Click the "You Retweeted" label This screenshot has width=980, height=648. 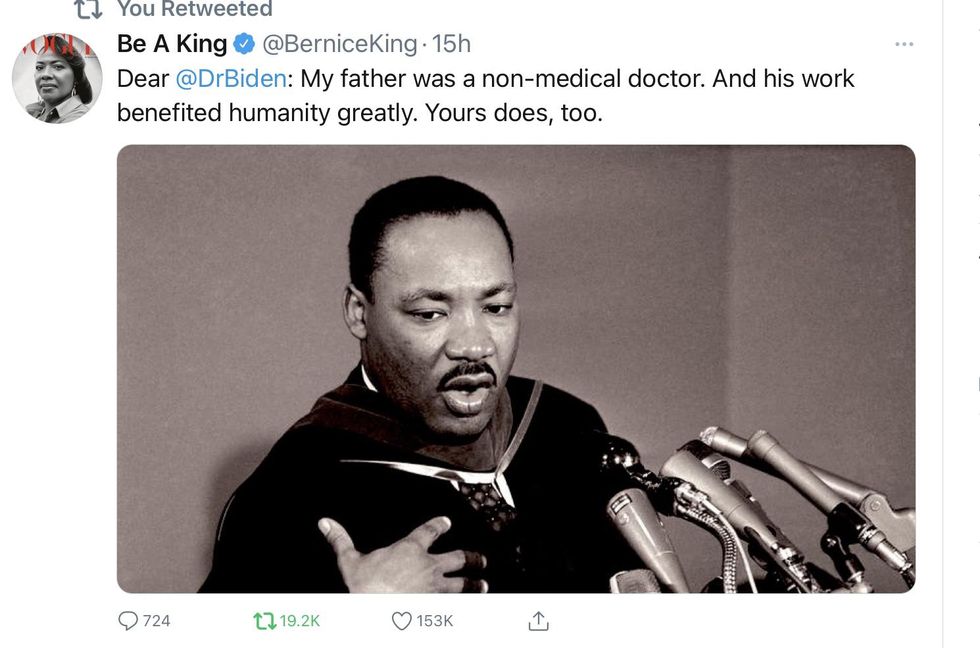[194, 9]
